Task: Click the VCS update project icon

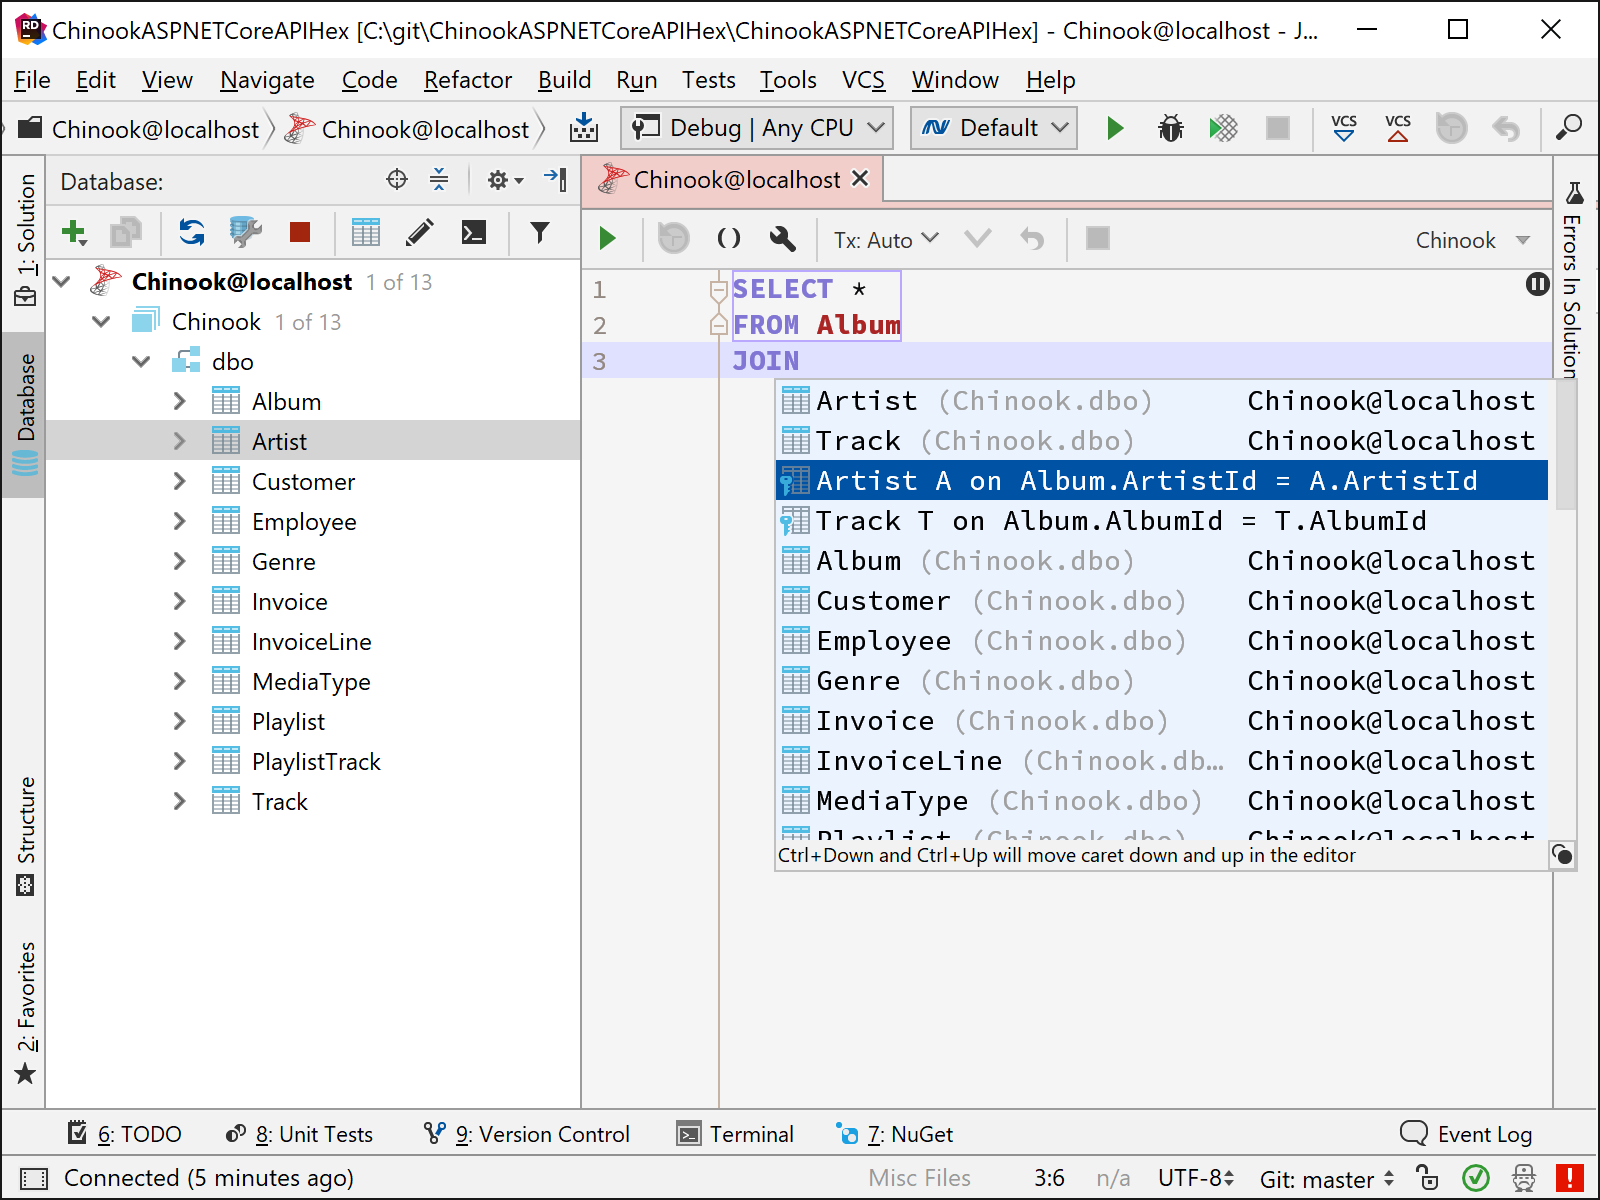Action: [x=1344, y=128]
